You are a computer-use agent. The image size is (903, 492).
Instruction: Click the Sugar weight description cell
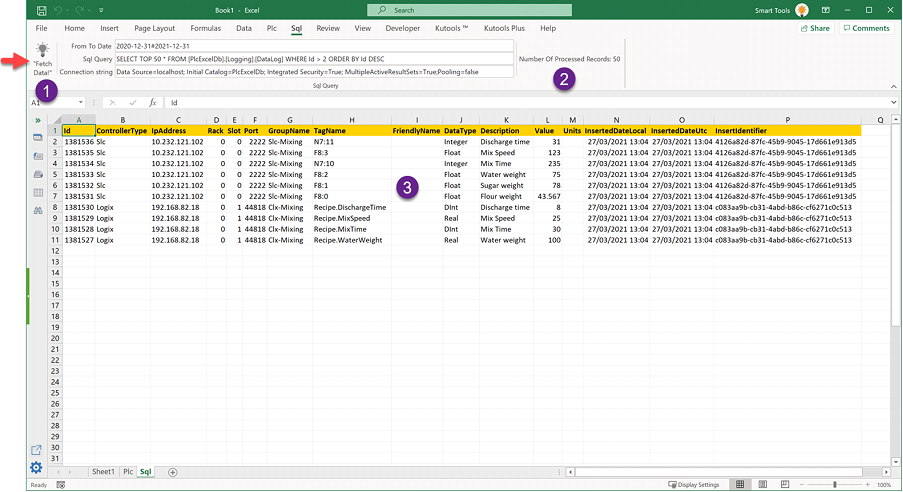point(506,186)
